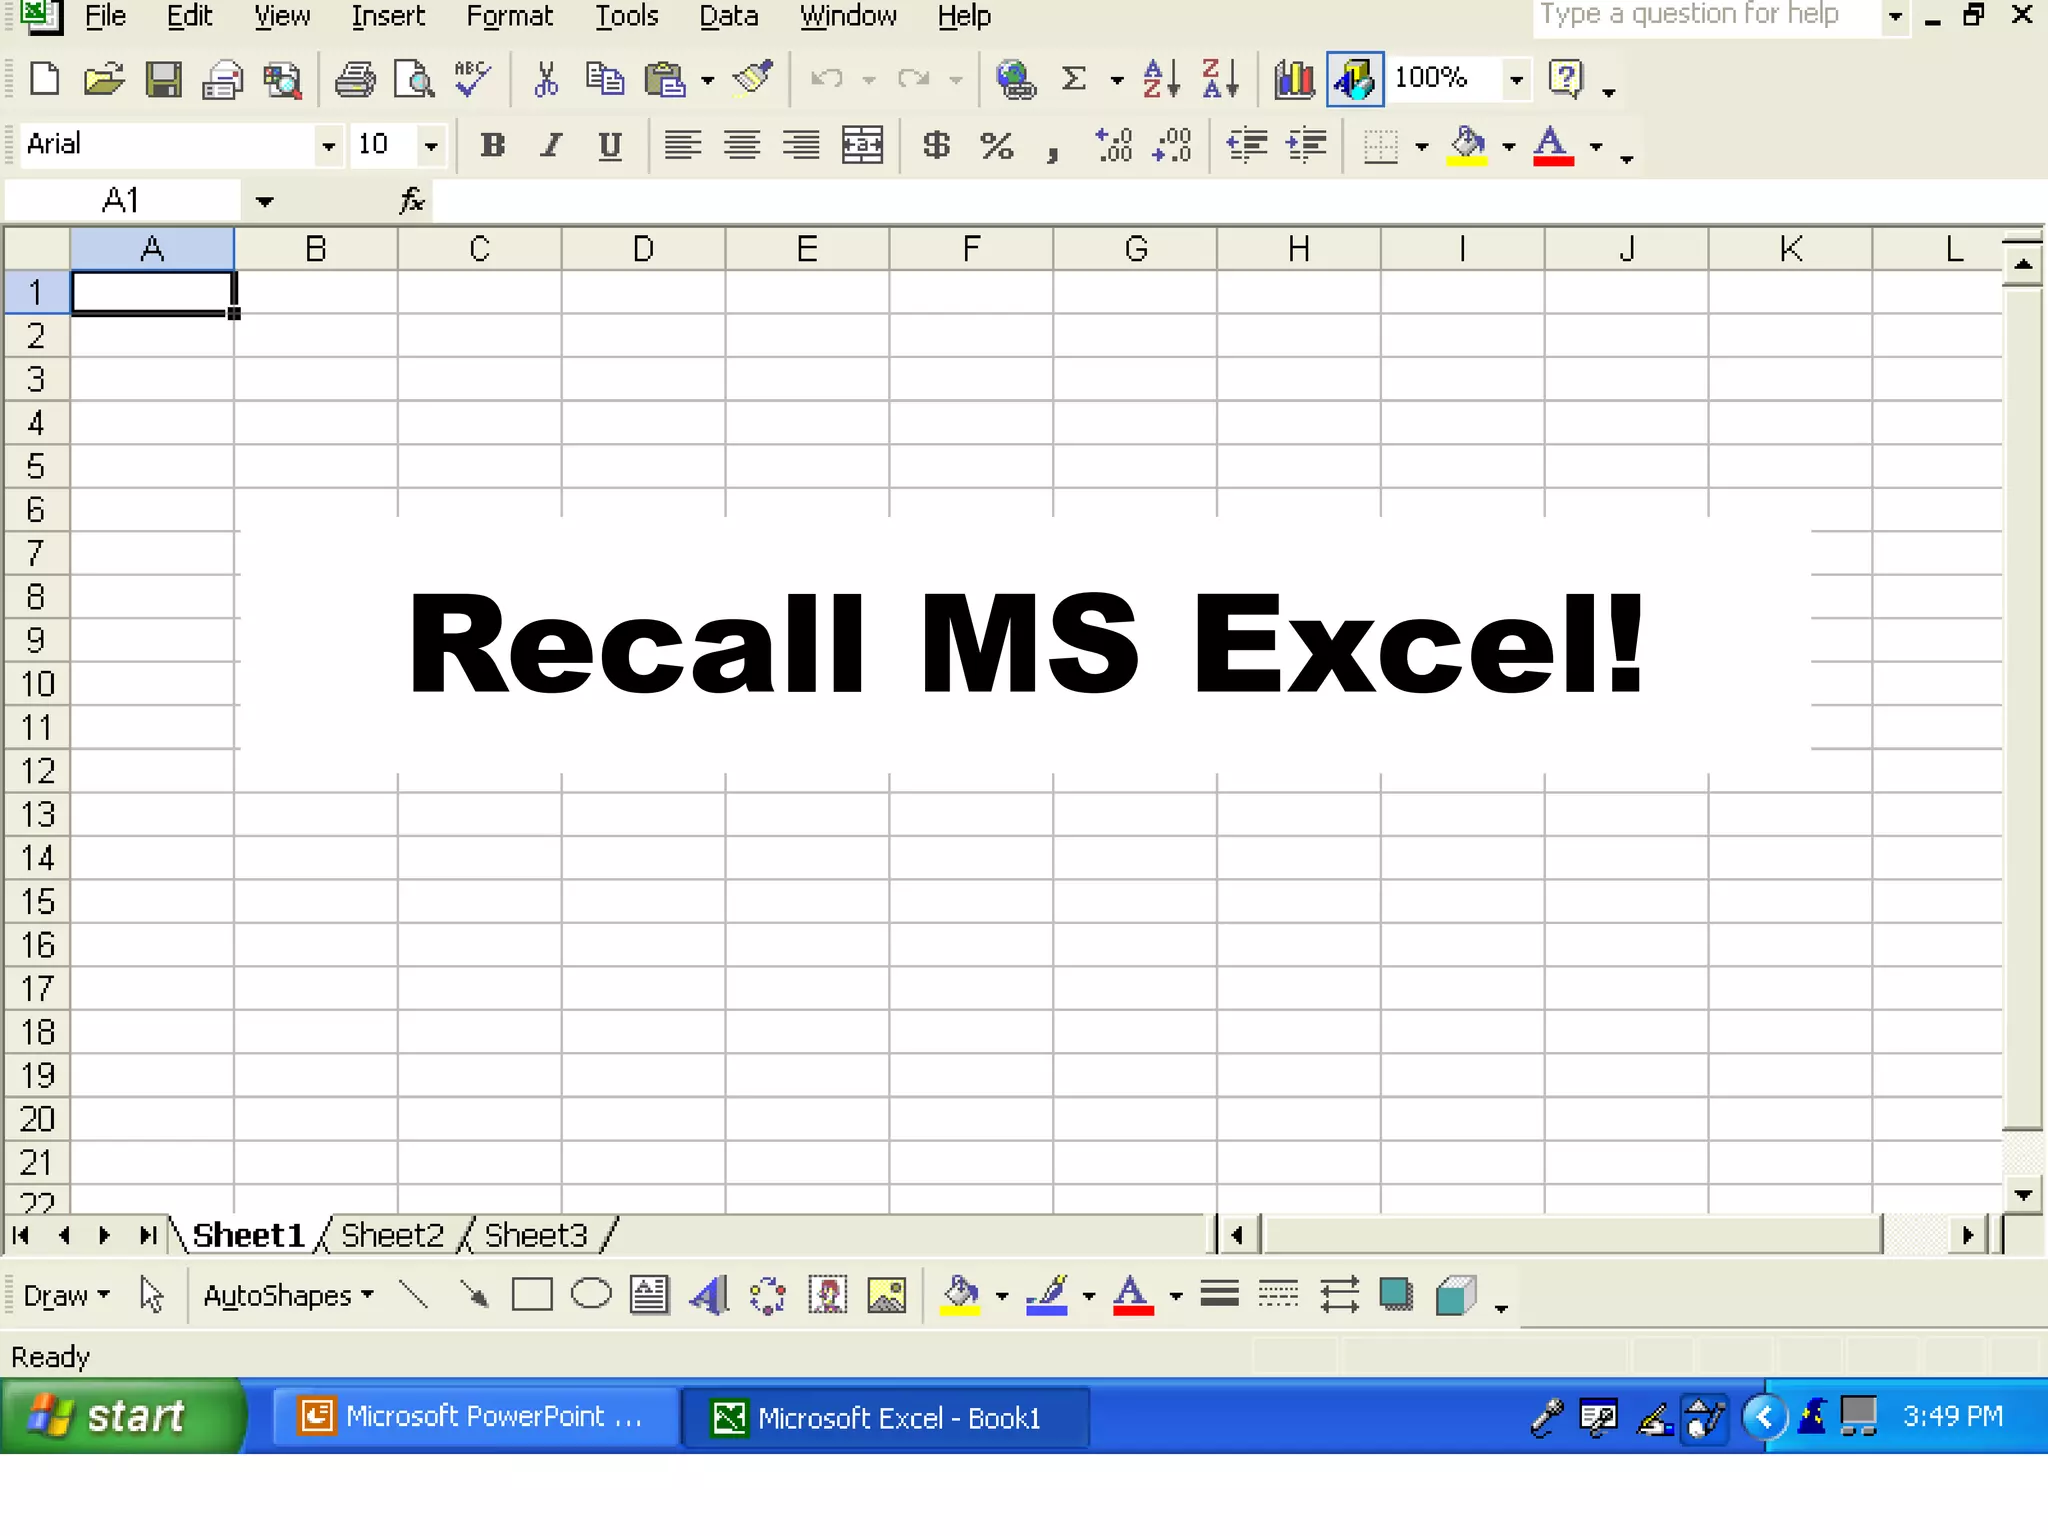Center cell text horizontally
Screen dimensions: 2048x1536
(742, 146)
